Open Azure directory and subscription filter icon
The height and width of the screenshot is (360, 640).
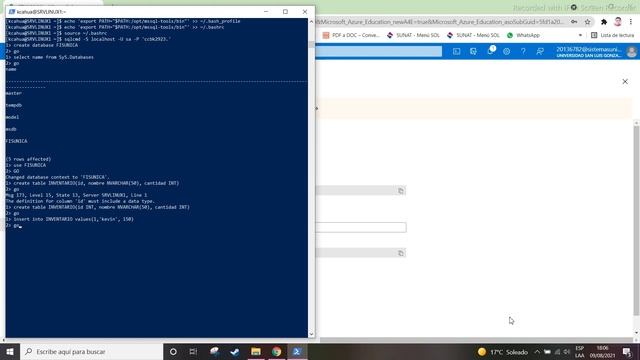pos(473,51)
